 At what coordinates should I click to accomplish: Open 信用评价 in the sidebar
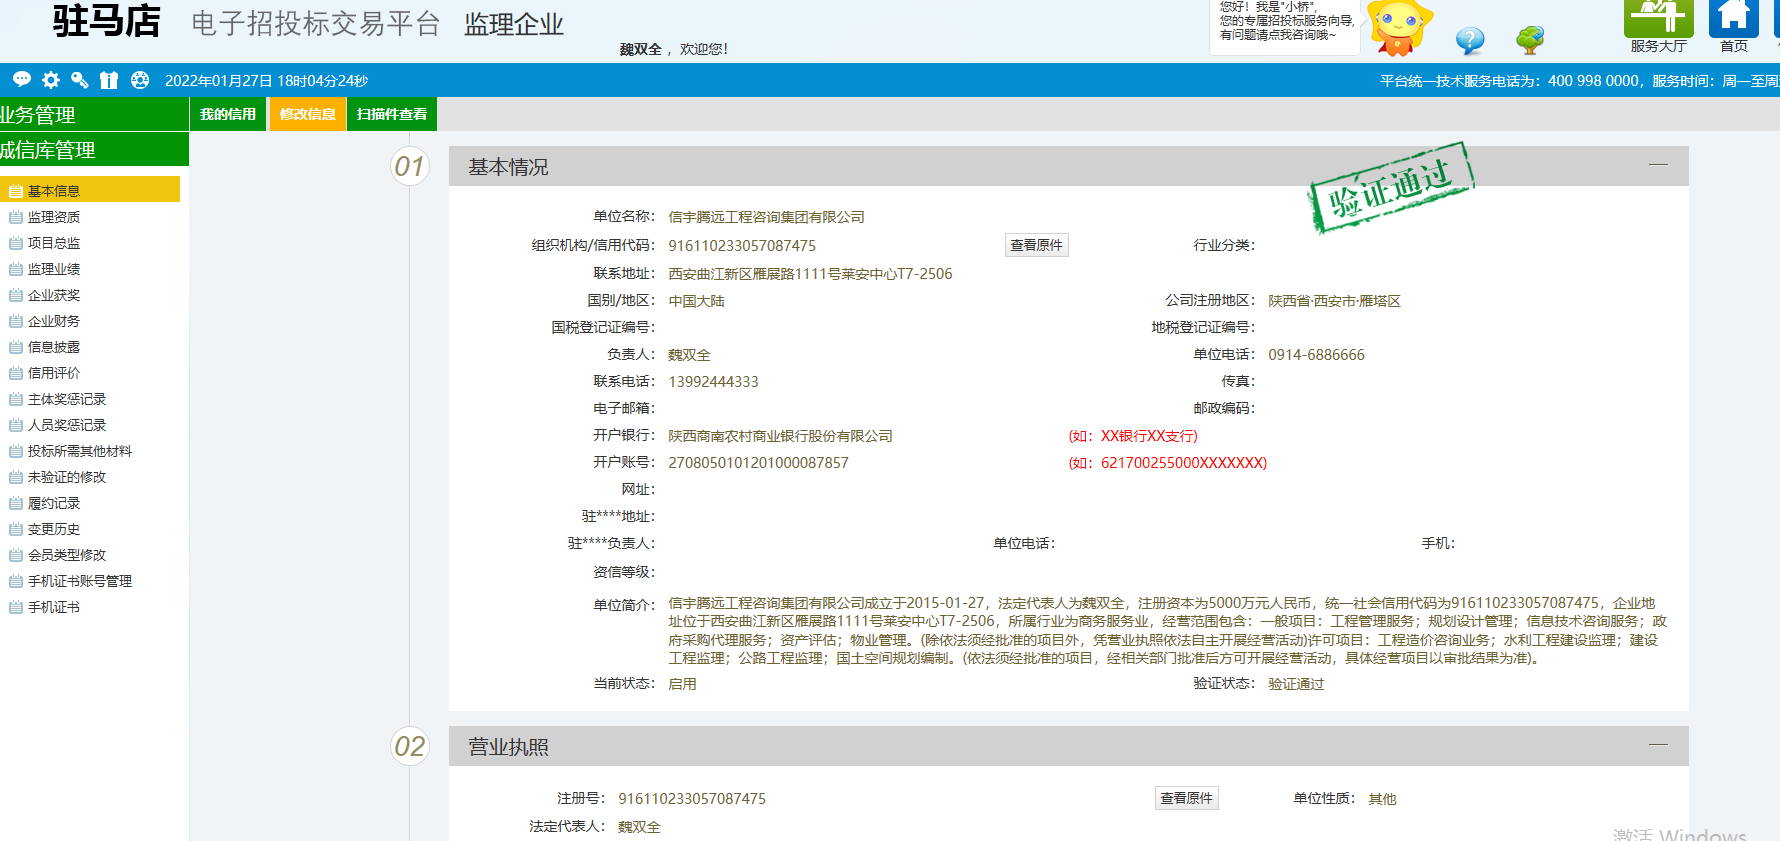click(54, 373)
